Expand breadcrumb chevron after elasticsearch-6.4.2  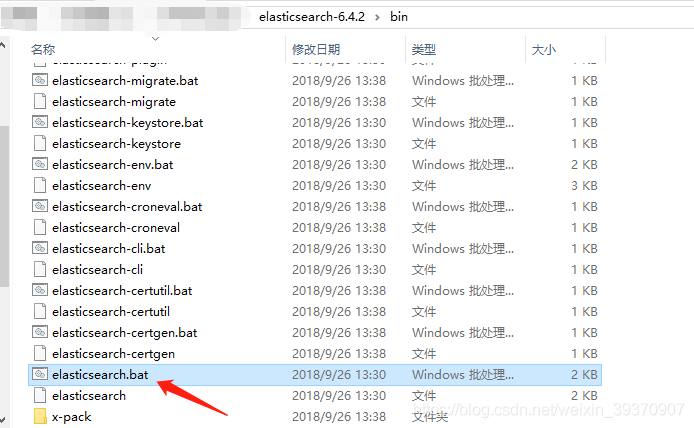tap(377, 17)
